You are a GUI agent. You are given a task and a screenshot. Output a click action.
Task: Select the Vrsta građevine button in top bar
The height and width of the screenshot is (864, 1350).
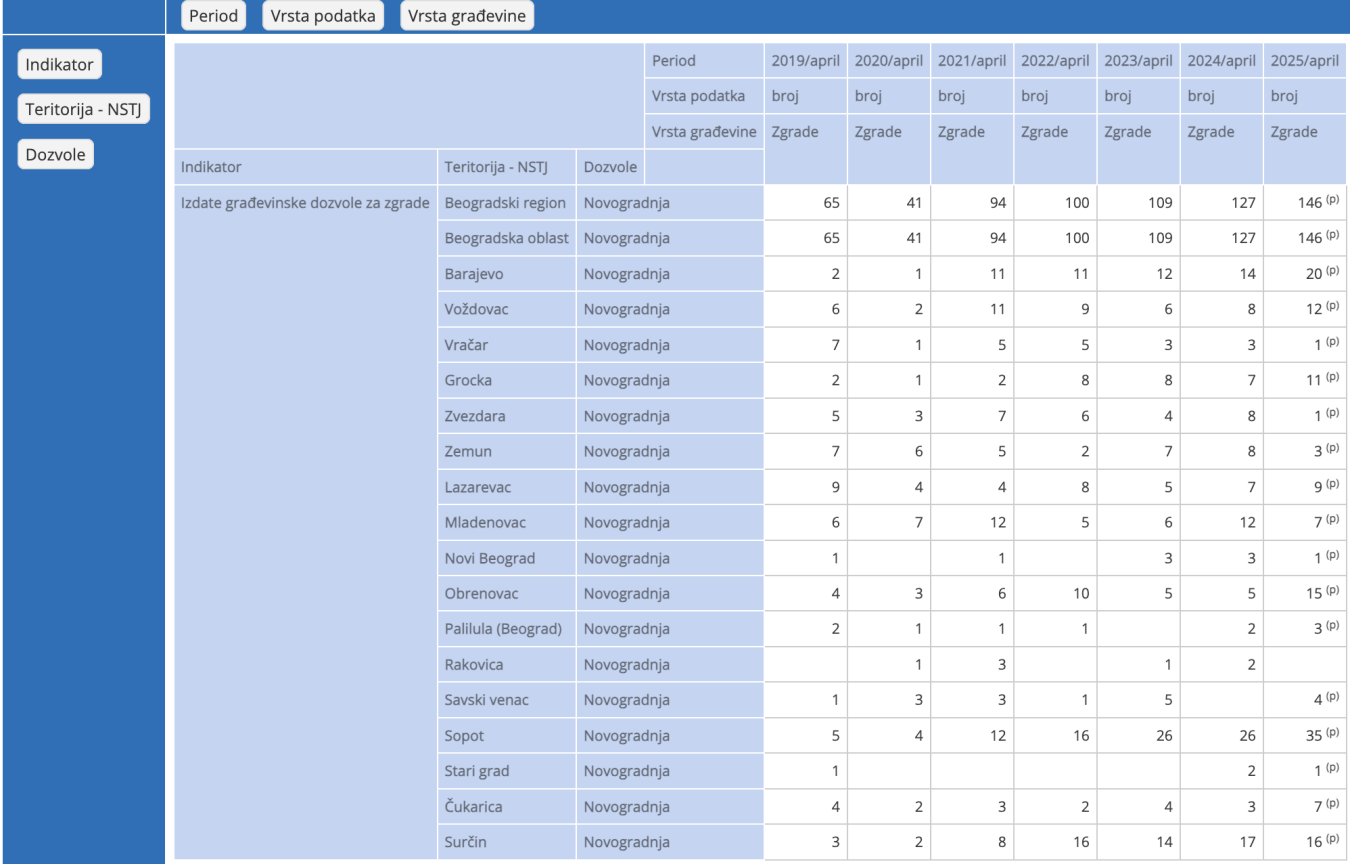[x=466, y=16]
